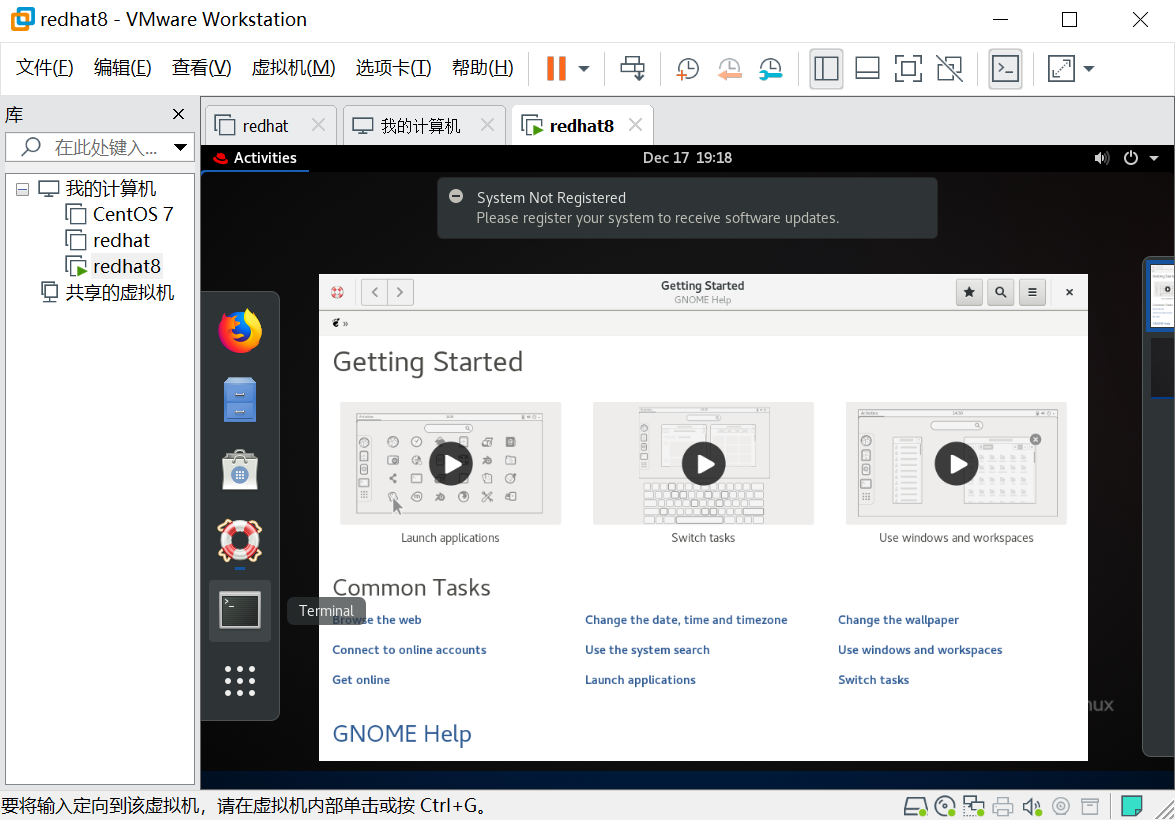Toggle the thumbnail bar view icon

[867, 68]
